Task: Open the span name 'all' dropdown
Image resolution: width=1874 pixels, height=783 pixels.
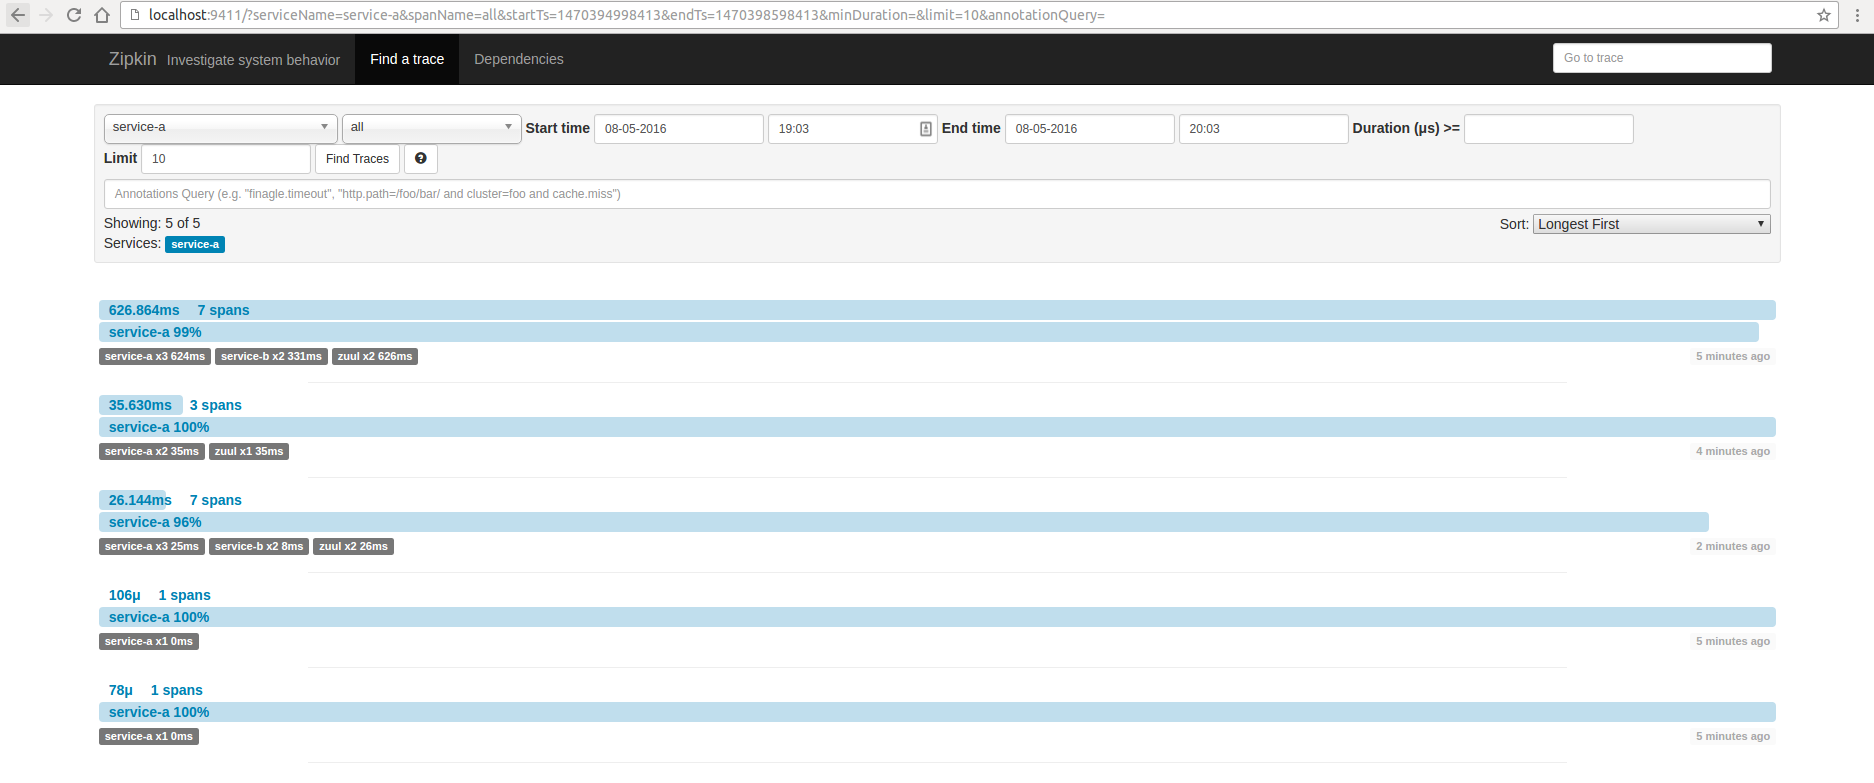Action: tap(431, 128)
